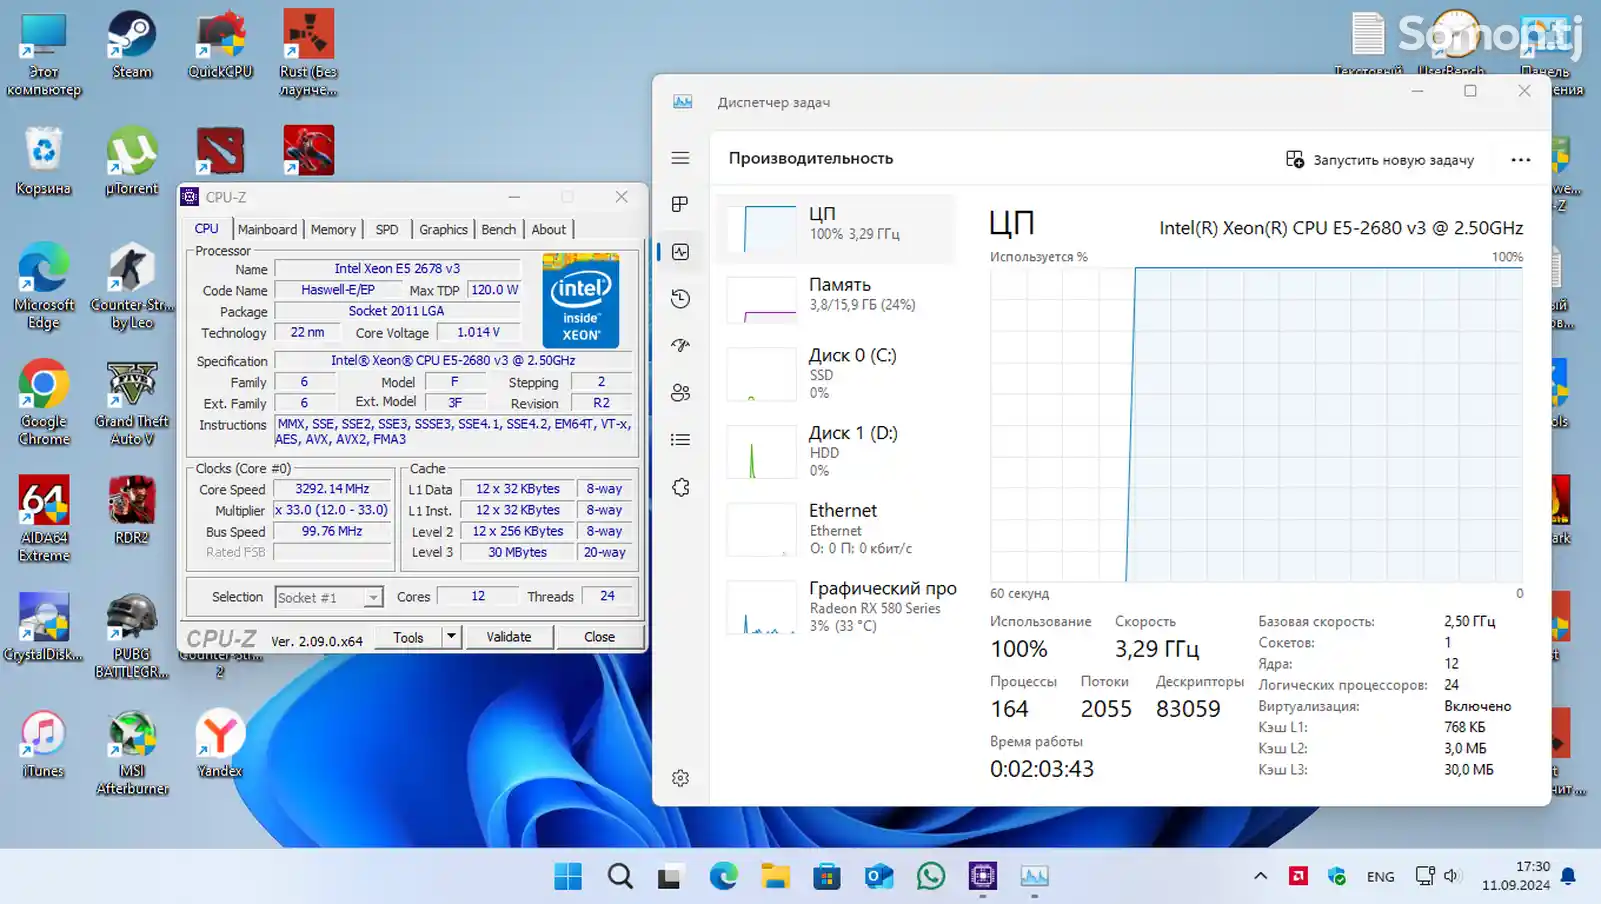Switch to Mainboard tab in CPU-Z
1601x904 pixels.
[267, 229]
